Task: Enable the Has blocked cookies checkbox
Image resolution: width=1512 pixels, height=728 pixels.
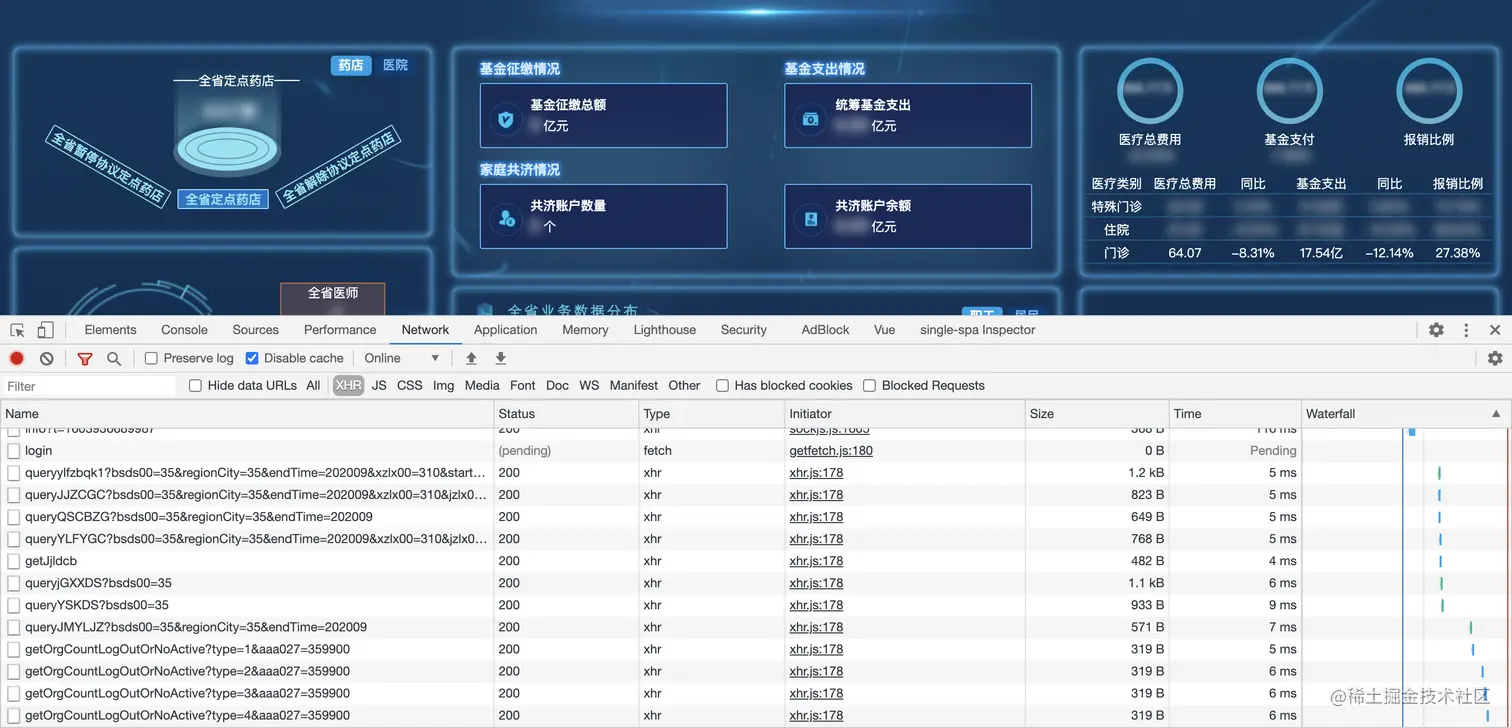Action: 722,386
